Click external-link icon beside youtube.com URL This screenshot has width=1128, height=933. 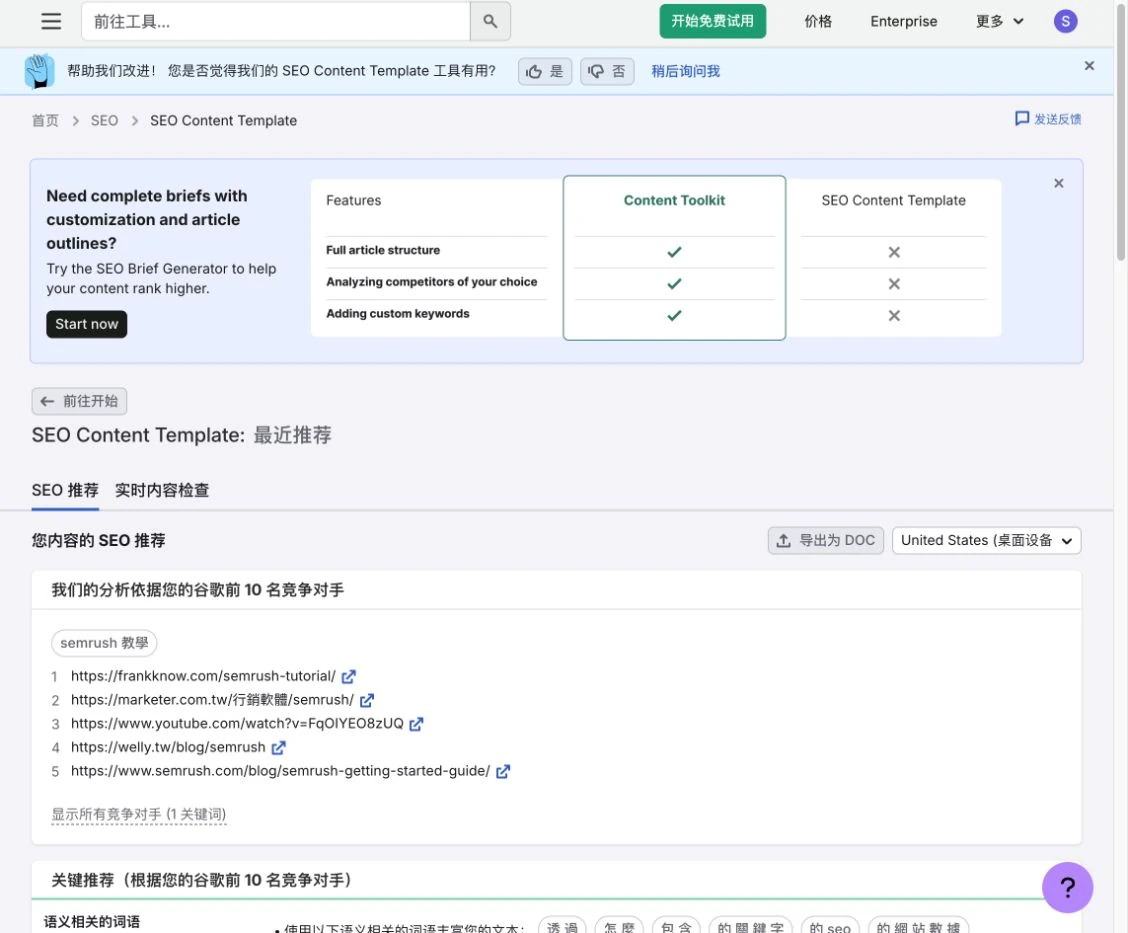pyautogui.click(x=416, y=724)
